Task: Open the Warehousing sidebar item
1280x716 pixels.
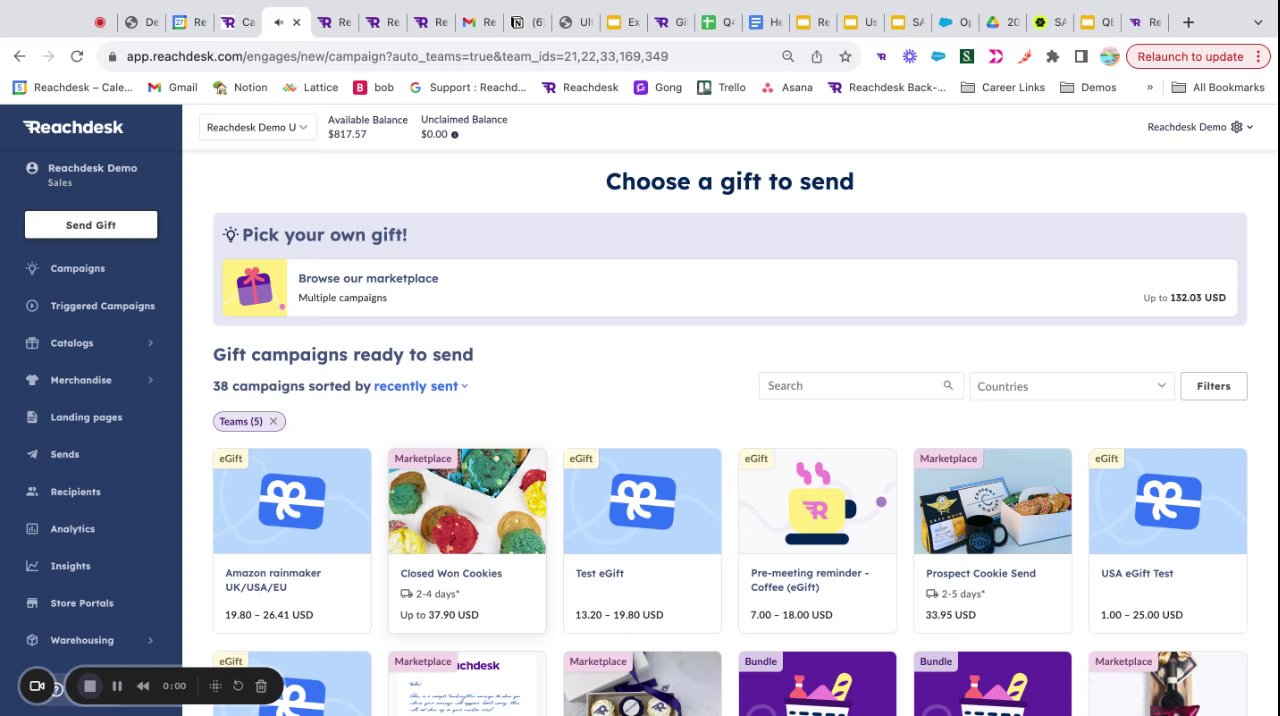Action: click(x=82, y=640)
